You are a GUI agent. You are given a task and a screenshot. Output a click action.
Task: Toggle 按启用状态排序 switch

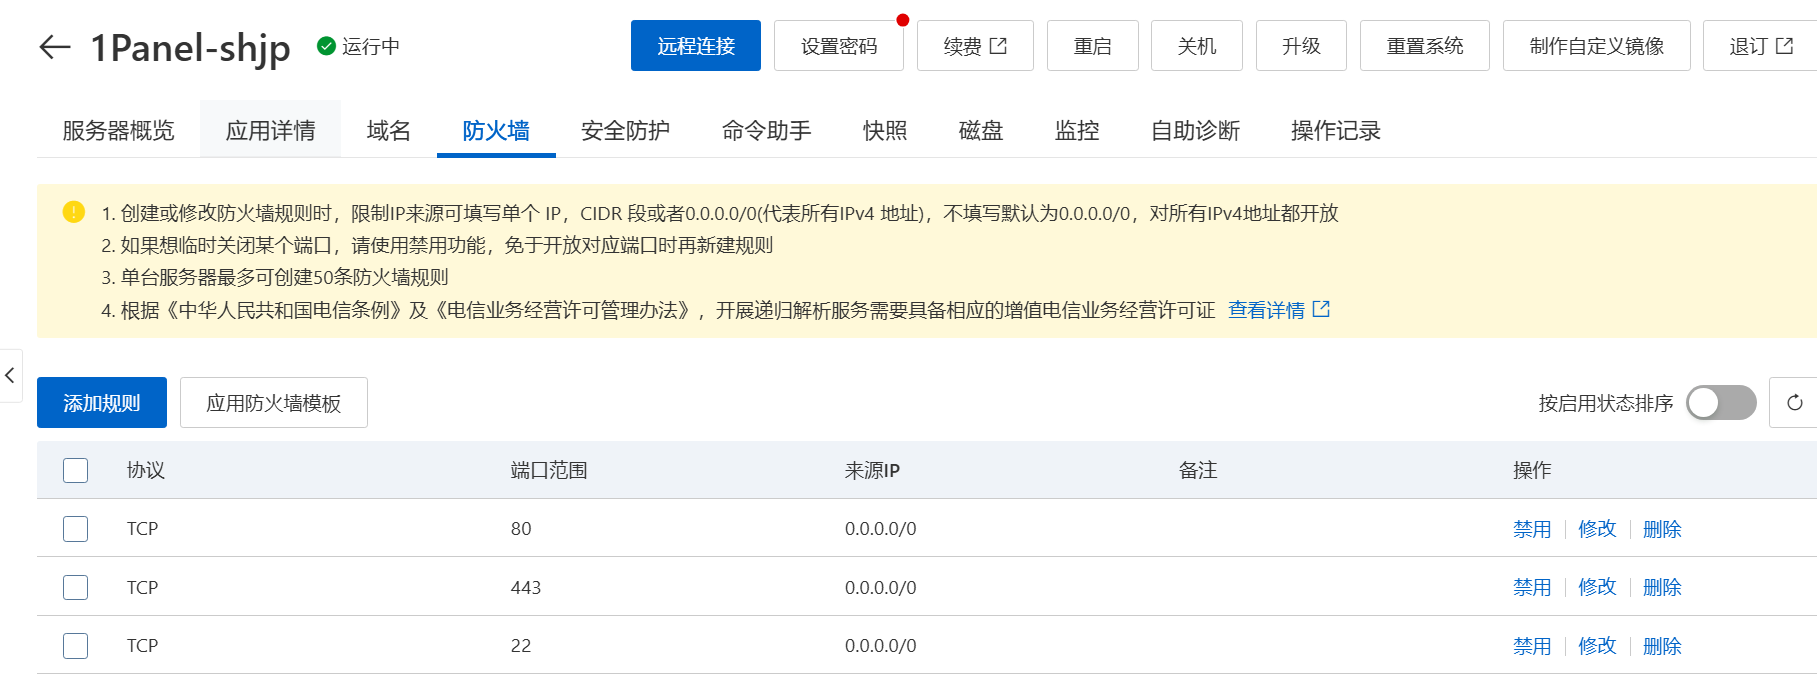(1720, 403)
